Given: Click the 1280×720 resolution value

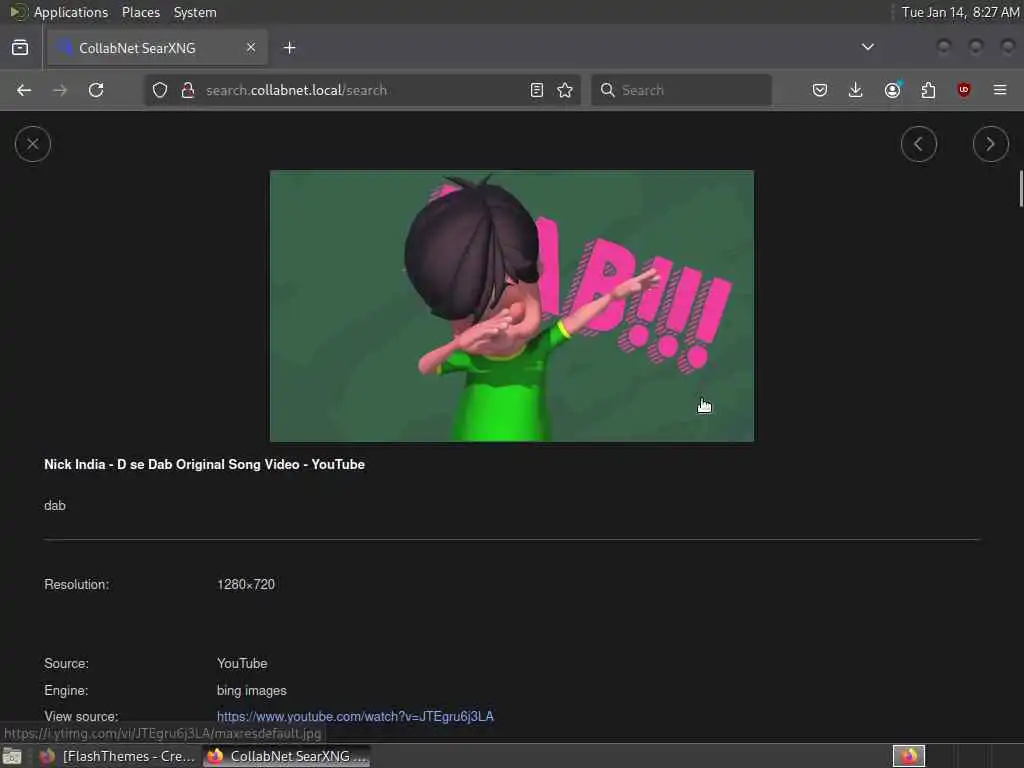Looking at the screenshot, I should 246,584.
